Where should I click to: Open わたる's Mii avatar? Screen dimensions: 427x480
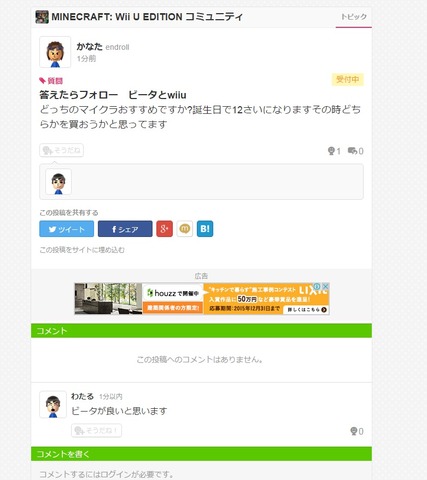click(53, 405)
